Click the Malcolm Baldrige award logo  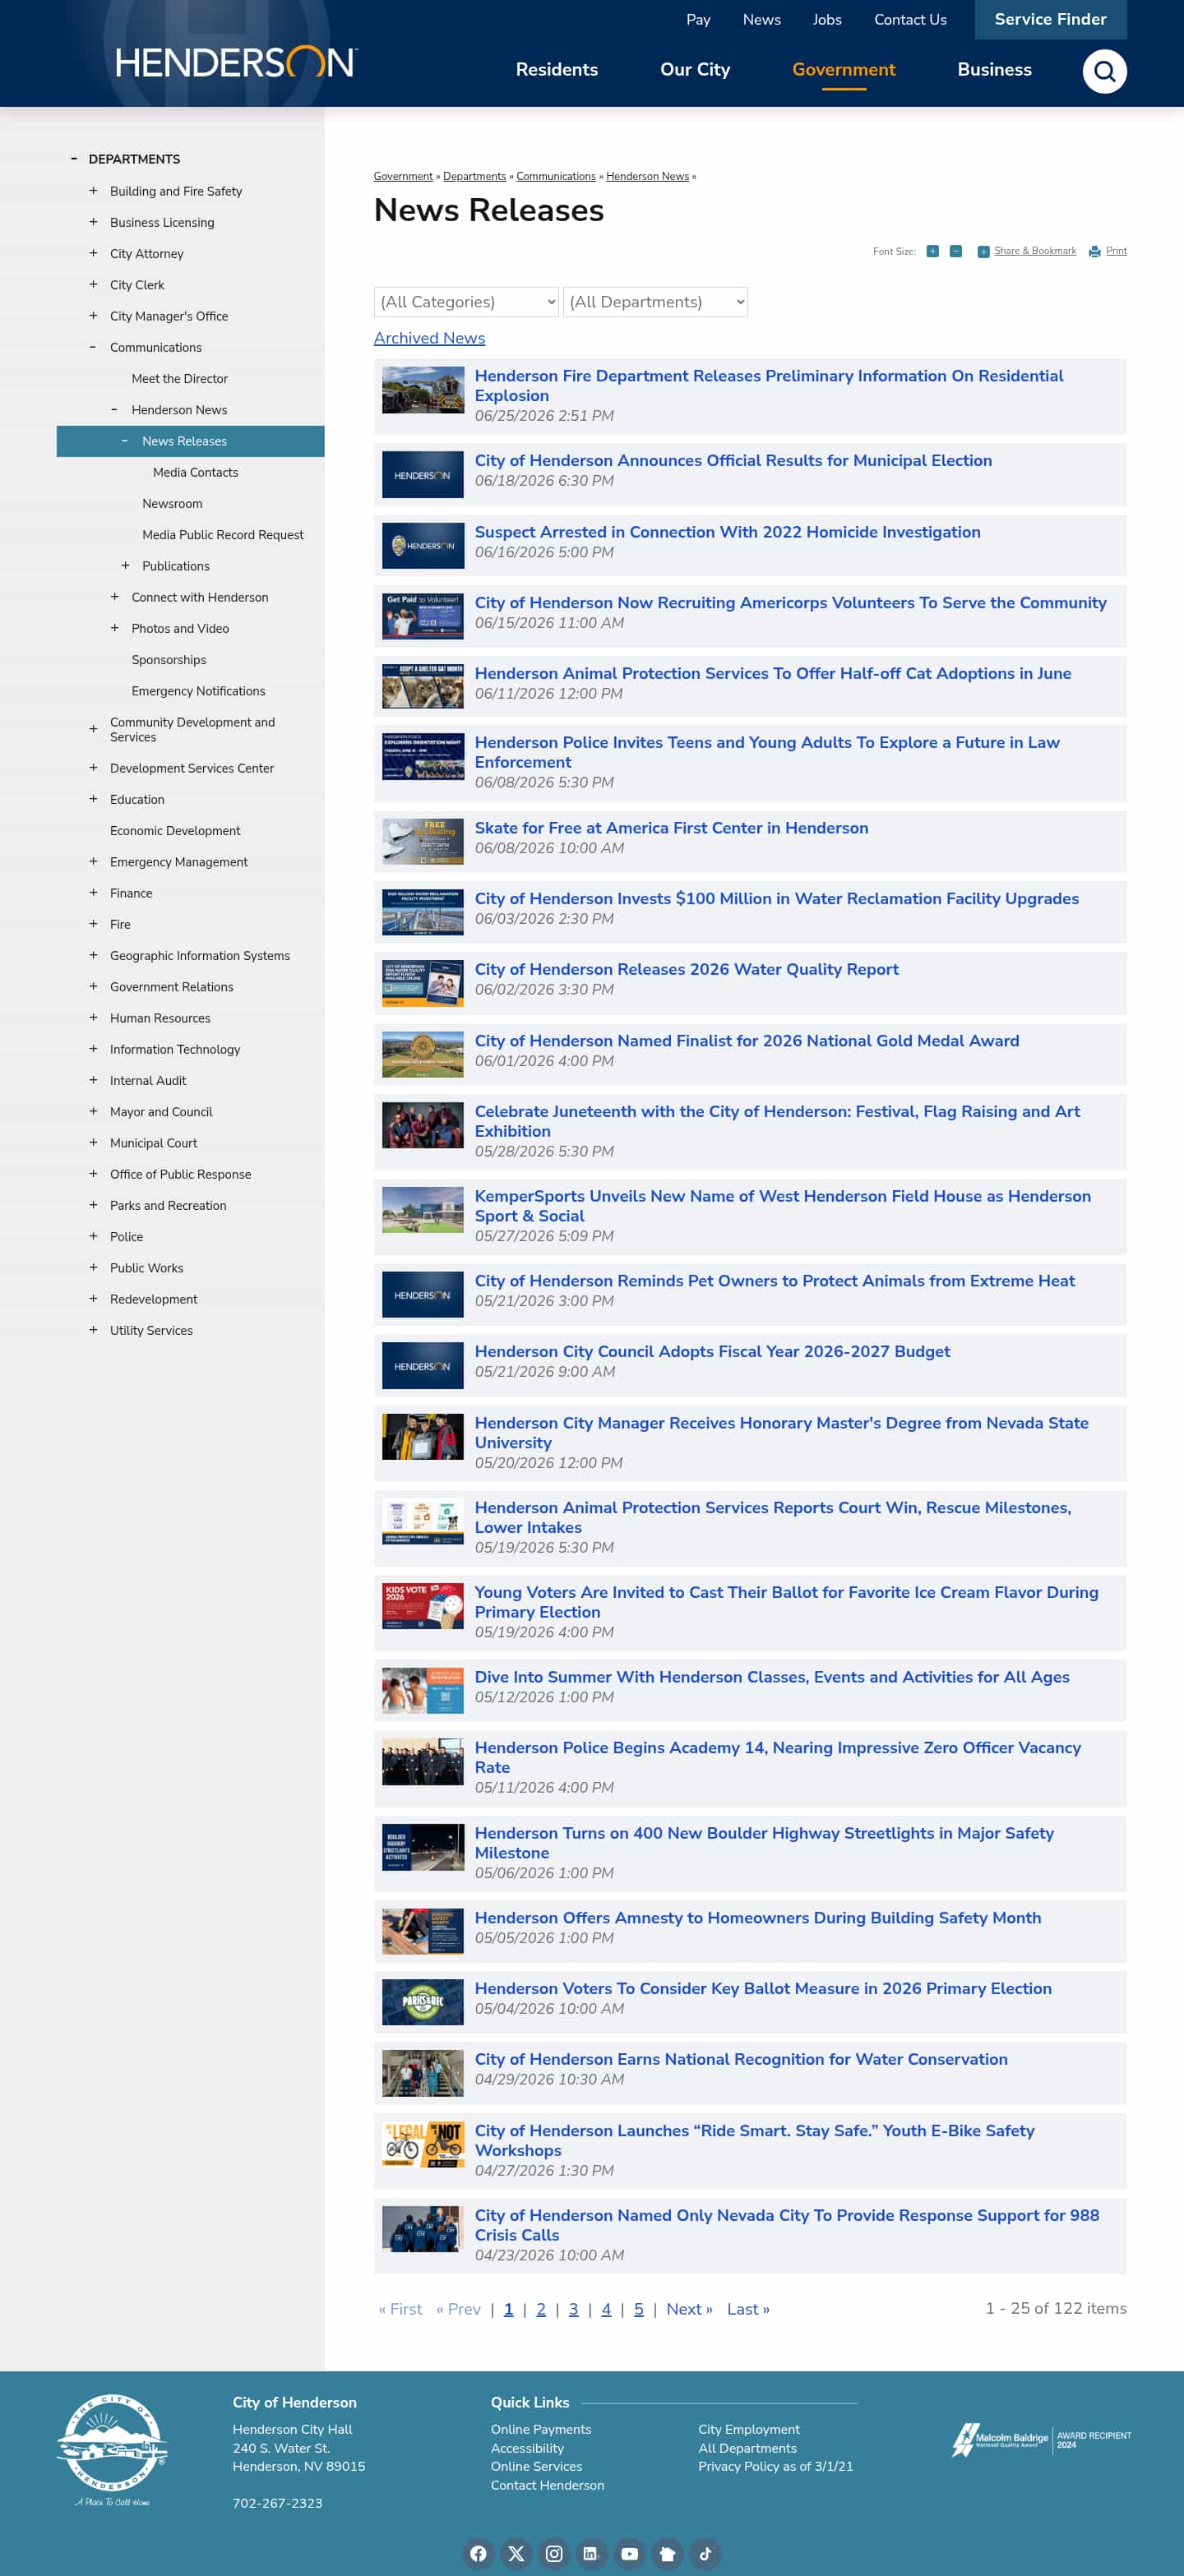[1040, 2439]
